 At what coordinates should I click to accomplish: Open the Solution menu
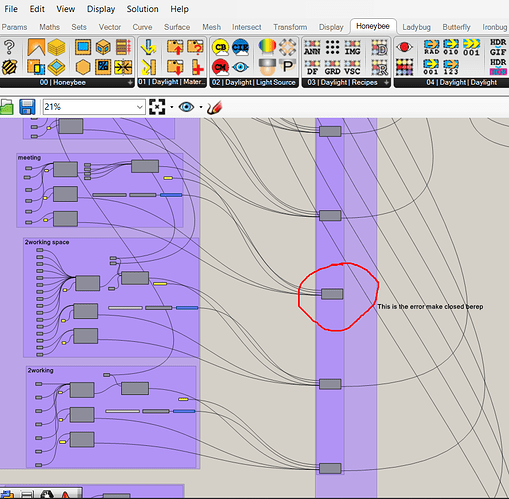point(142,9)
